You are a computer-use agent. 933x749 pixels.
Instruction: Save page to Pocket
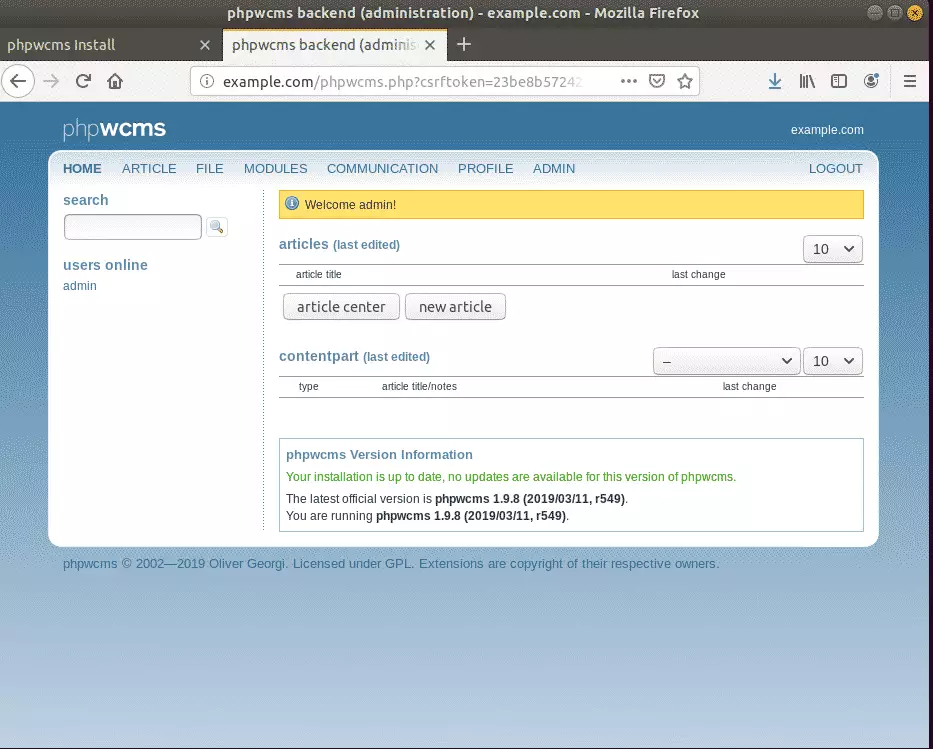click(657, 81)
